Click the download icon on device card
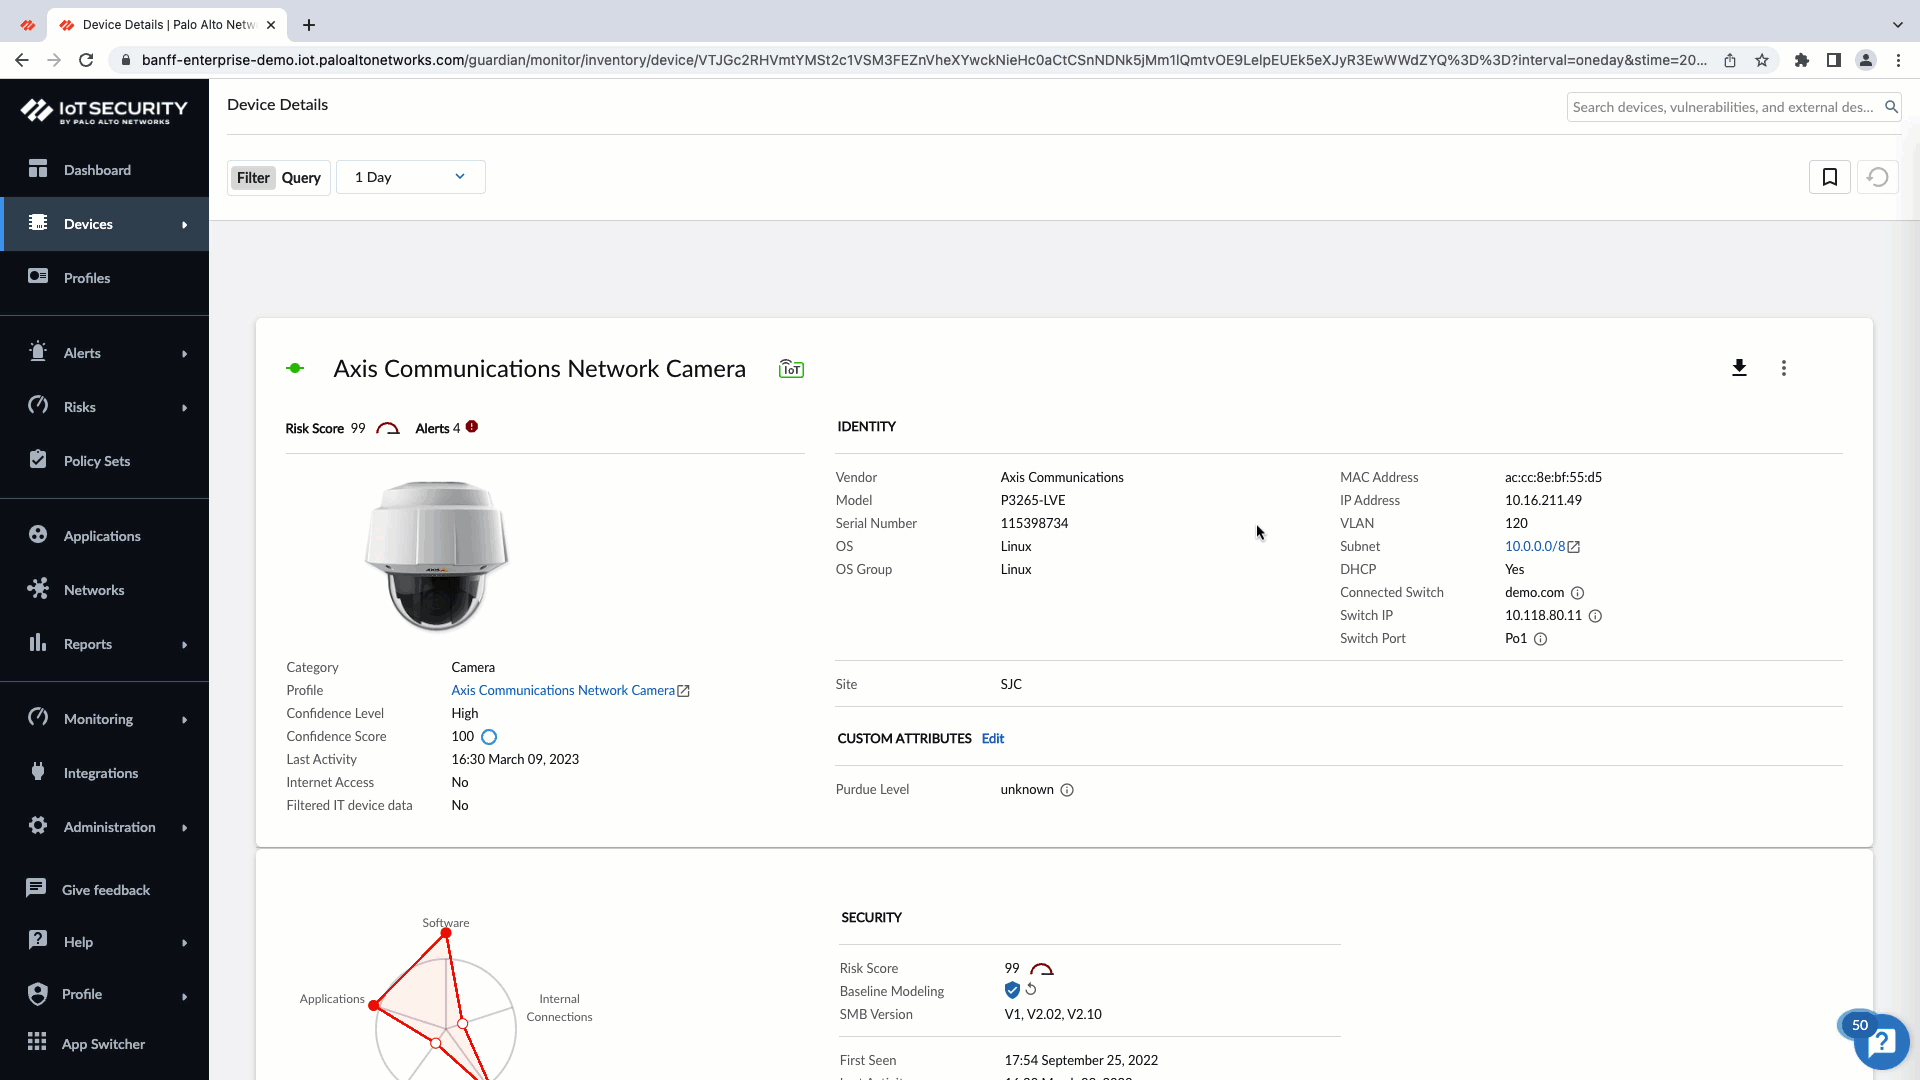The height and width of the screenshot is (1080, 1920). [x=1739, y=368]
